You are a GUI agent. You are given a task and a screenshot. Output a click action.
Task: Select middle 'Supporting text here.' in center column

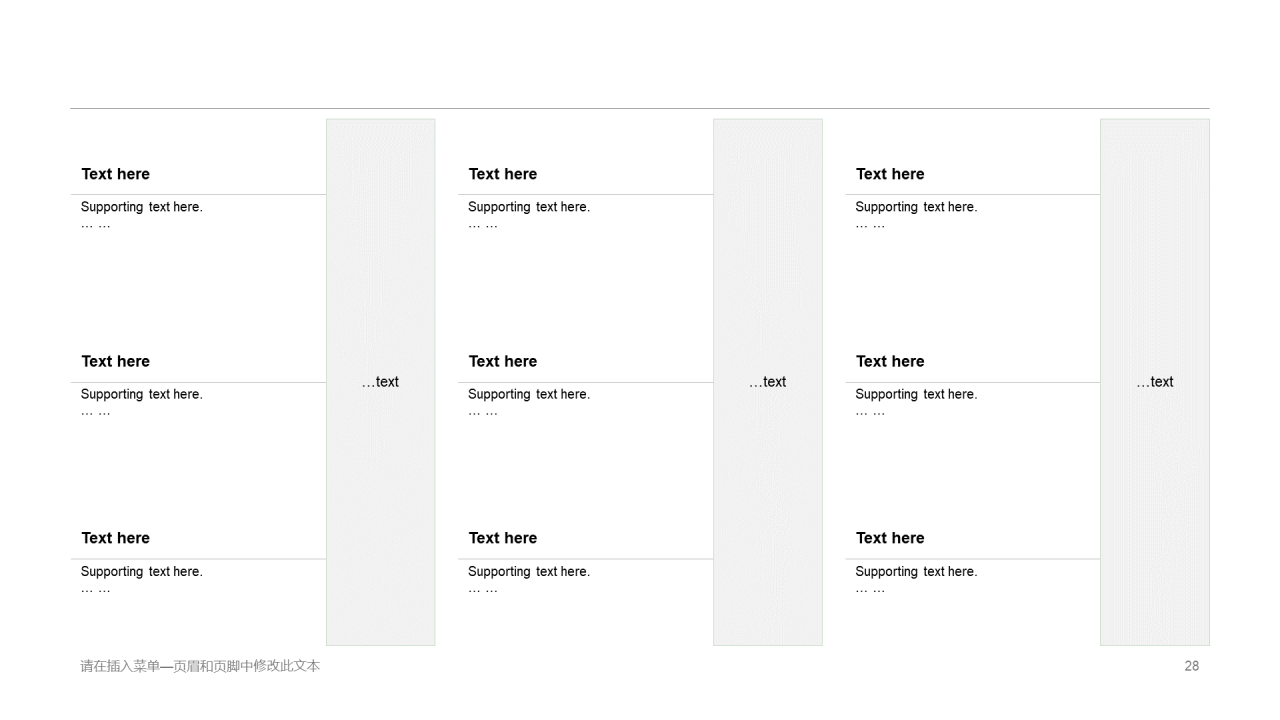tap(529, 394)
